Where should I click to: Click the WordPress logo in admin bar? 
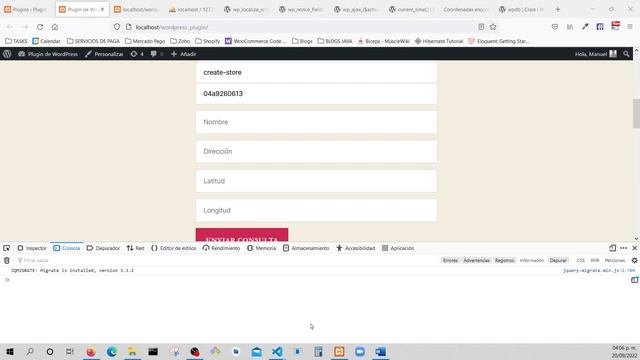[x=7, y=54]
